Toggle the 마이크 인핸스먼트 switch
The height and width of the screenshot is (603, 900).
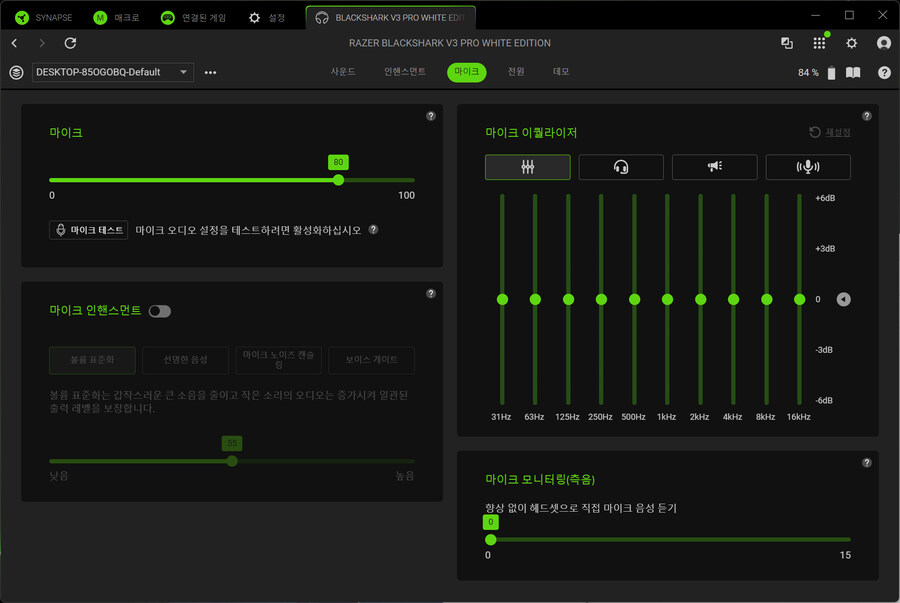click(160, 311)
